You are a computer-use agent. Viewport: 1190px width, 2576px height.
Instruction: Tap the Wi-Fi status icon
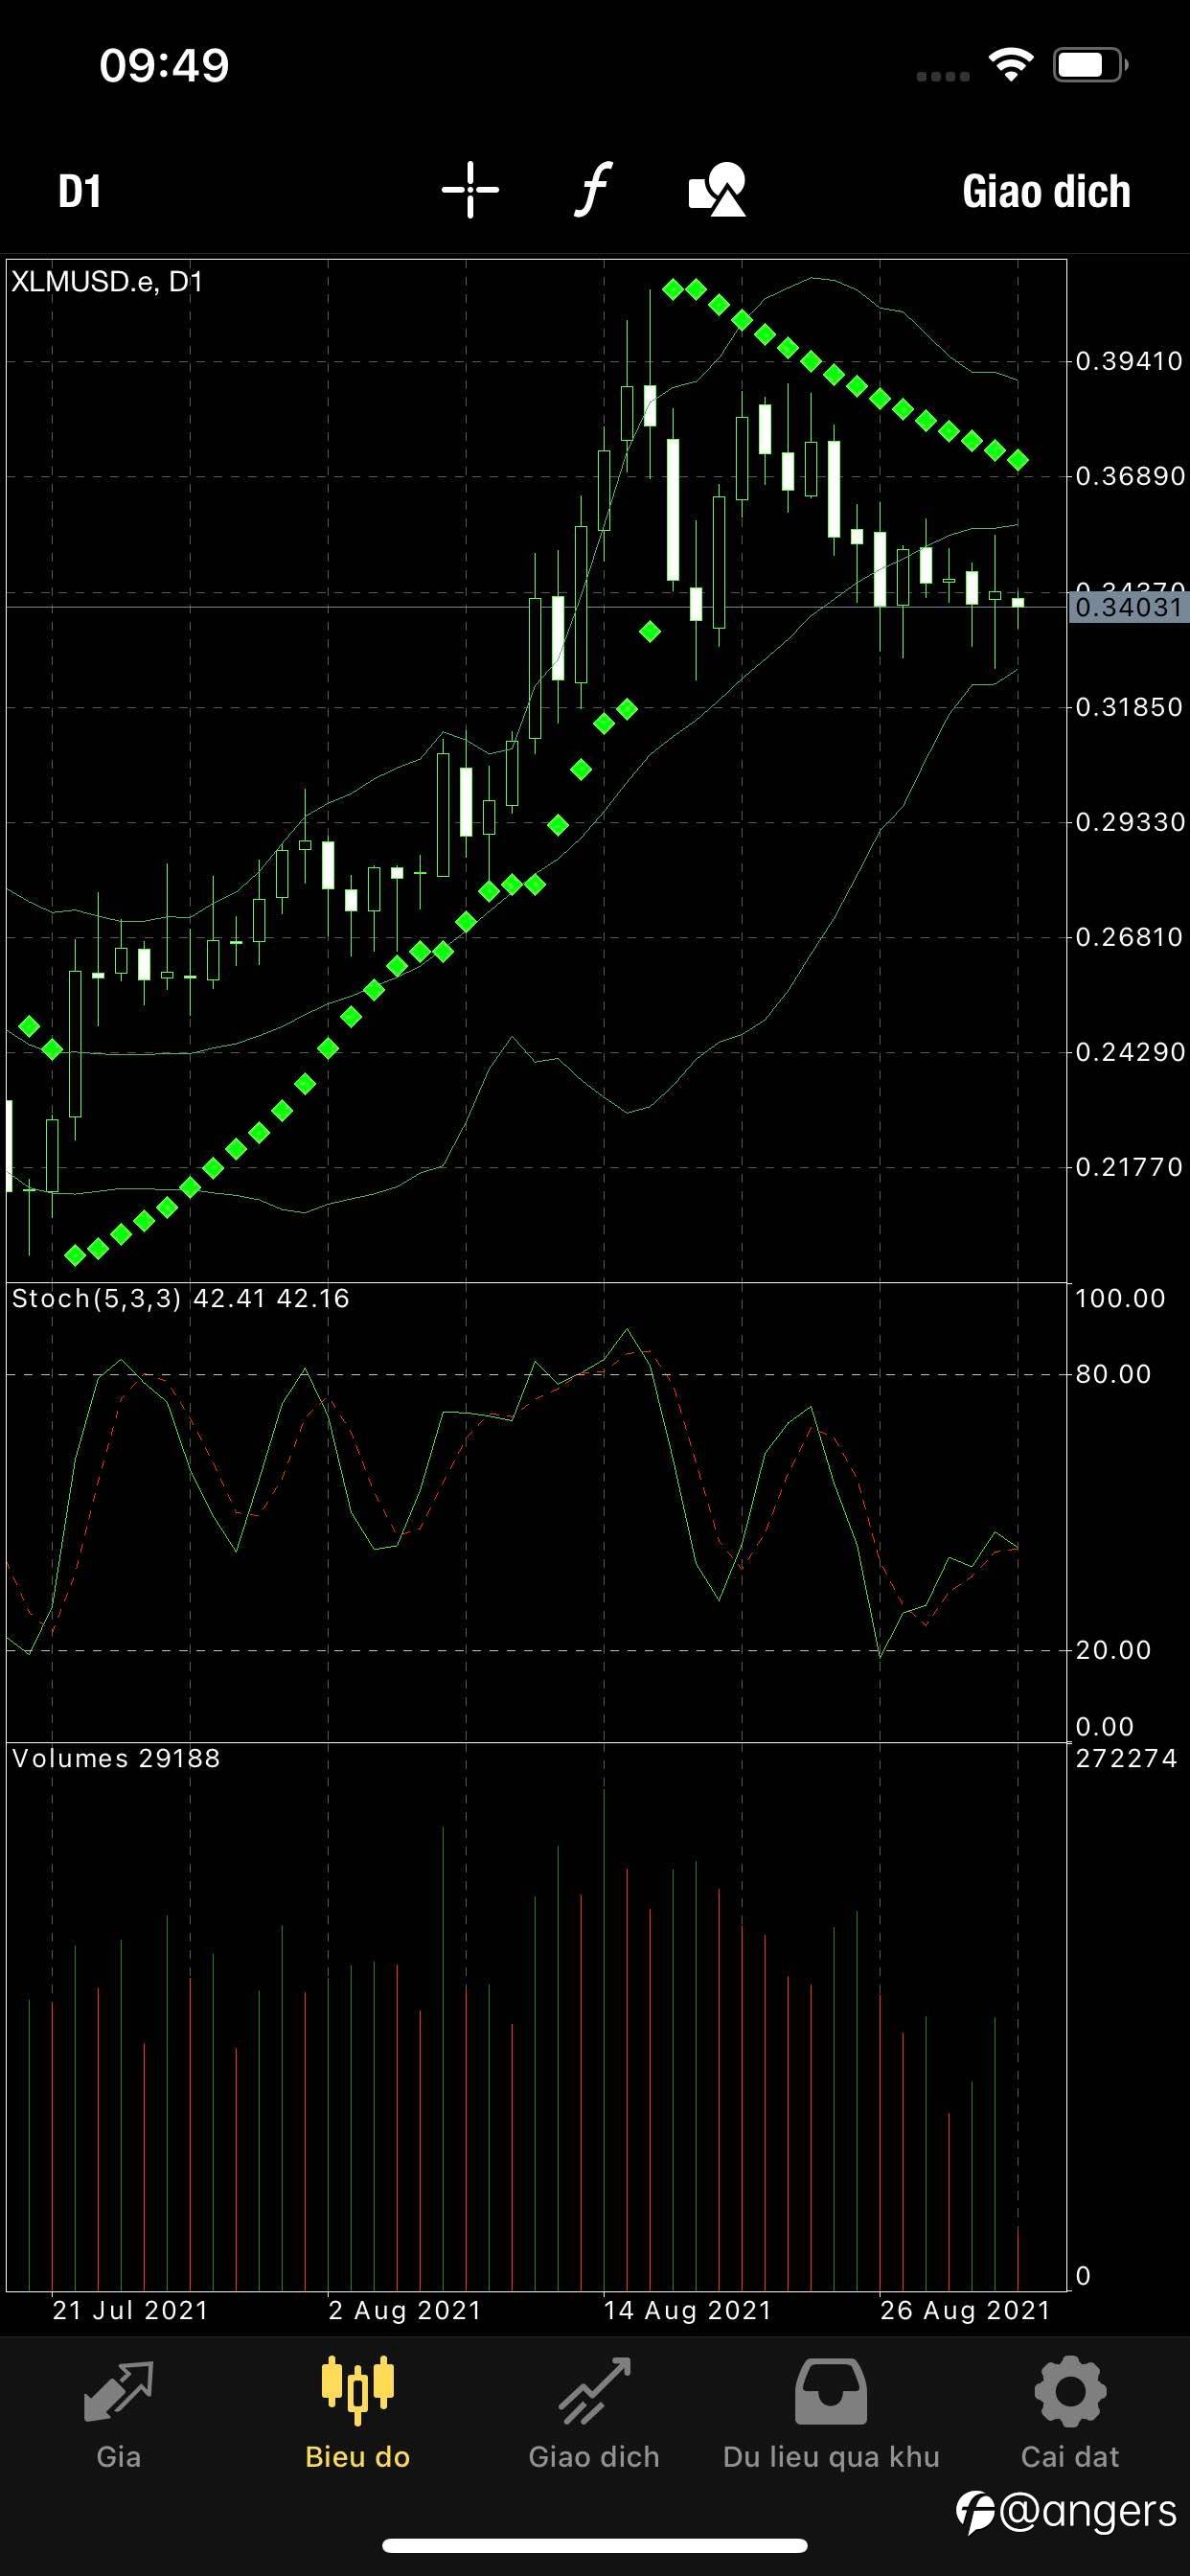coord(1010,65)
